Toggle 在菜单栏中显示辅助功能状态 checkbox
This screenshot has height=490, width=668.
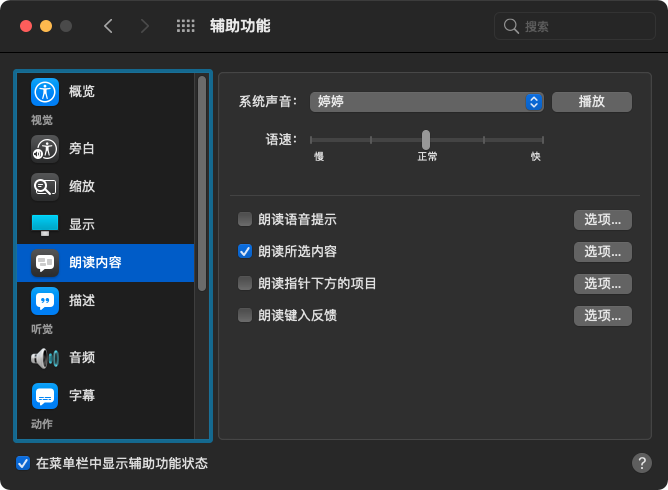click(x=23, y=463)
